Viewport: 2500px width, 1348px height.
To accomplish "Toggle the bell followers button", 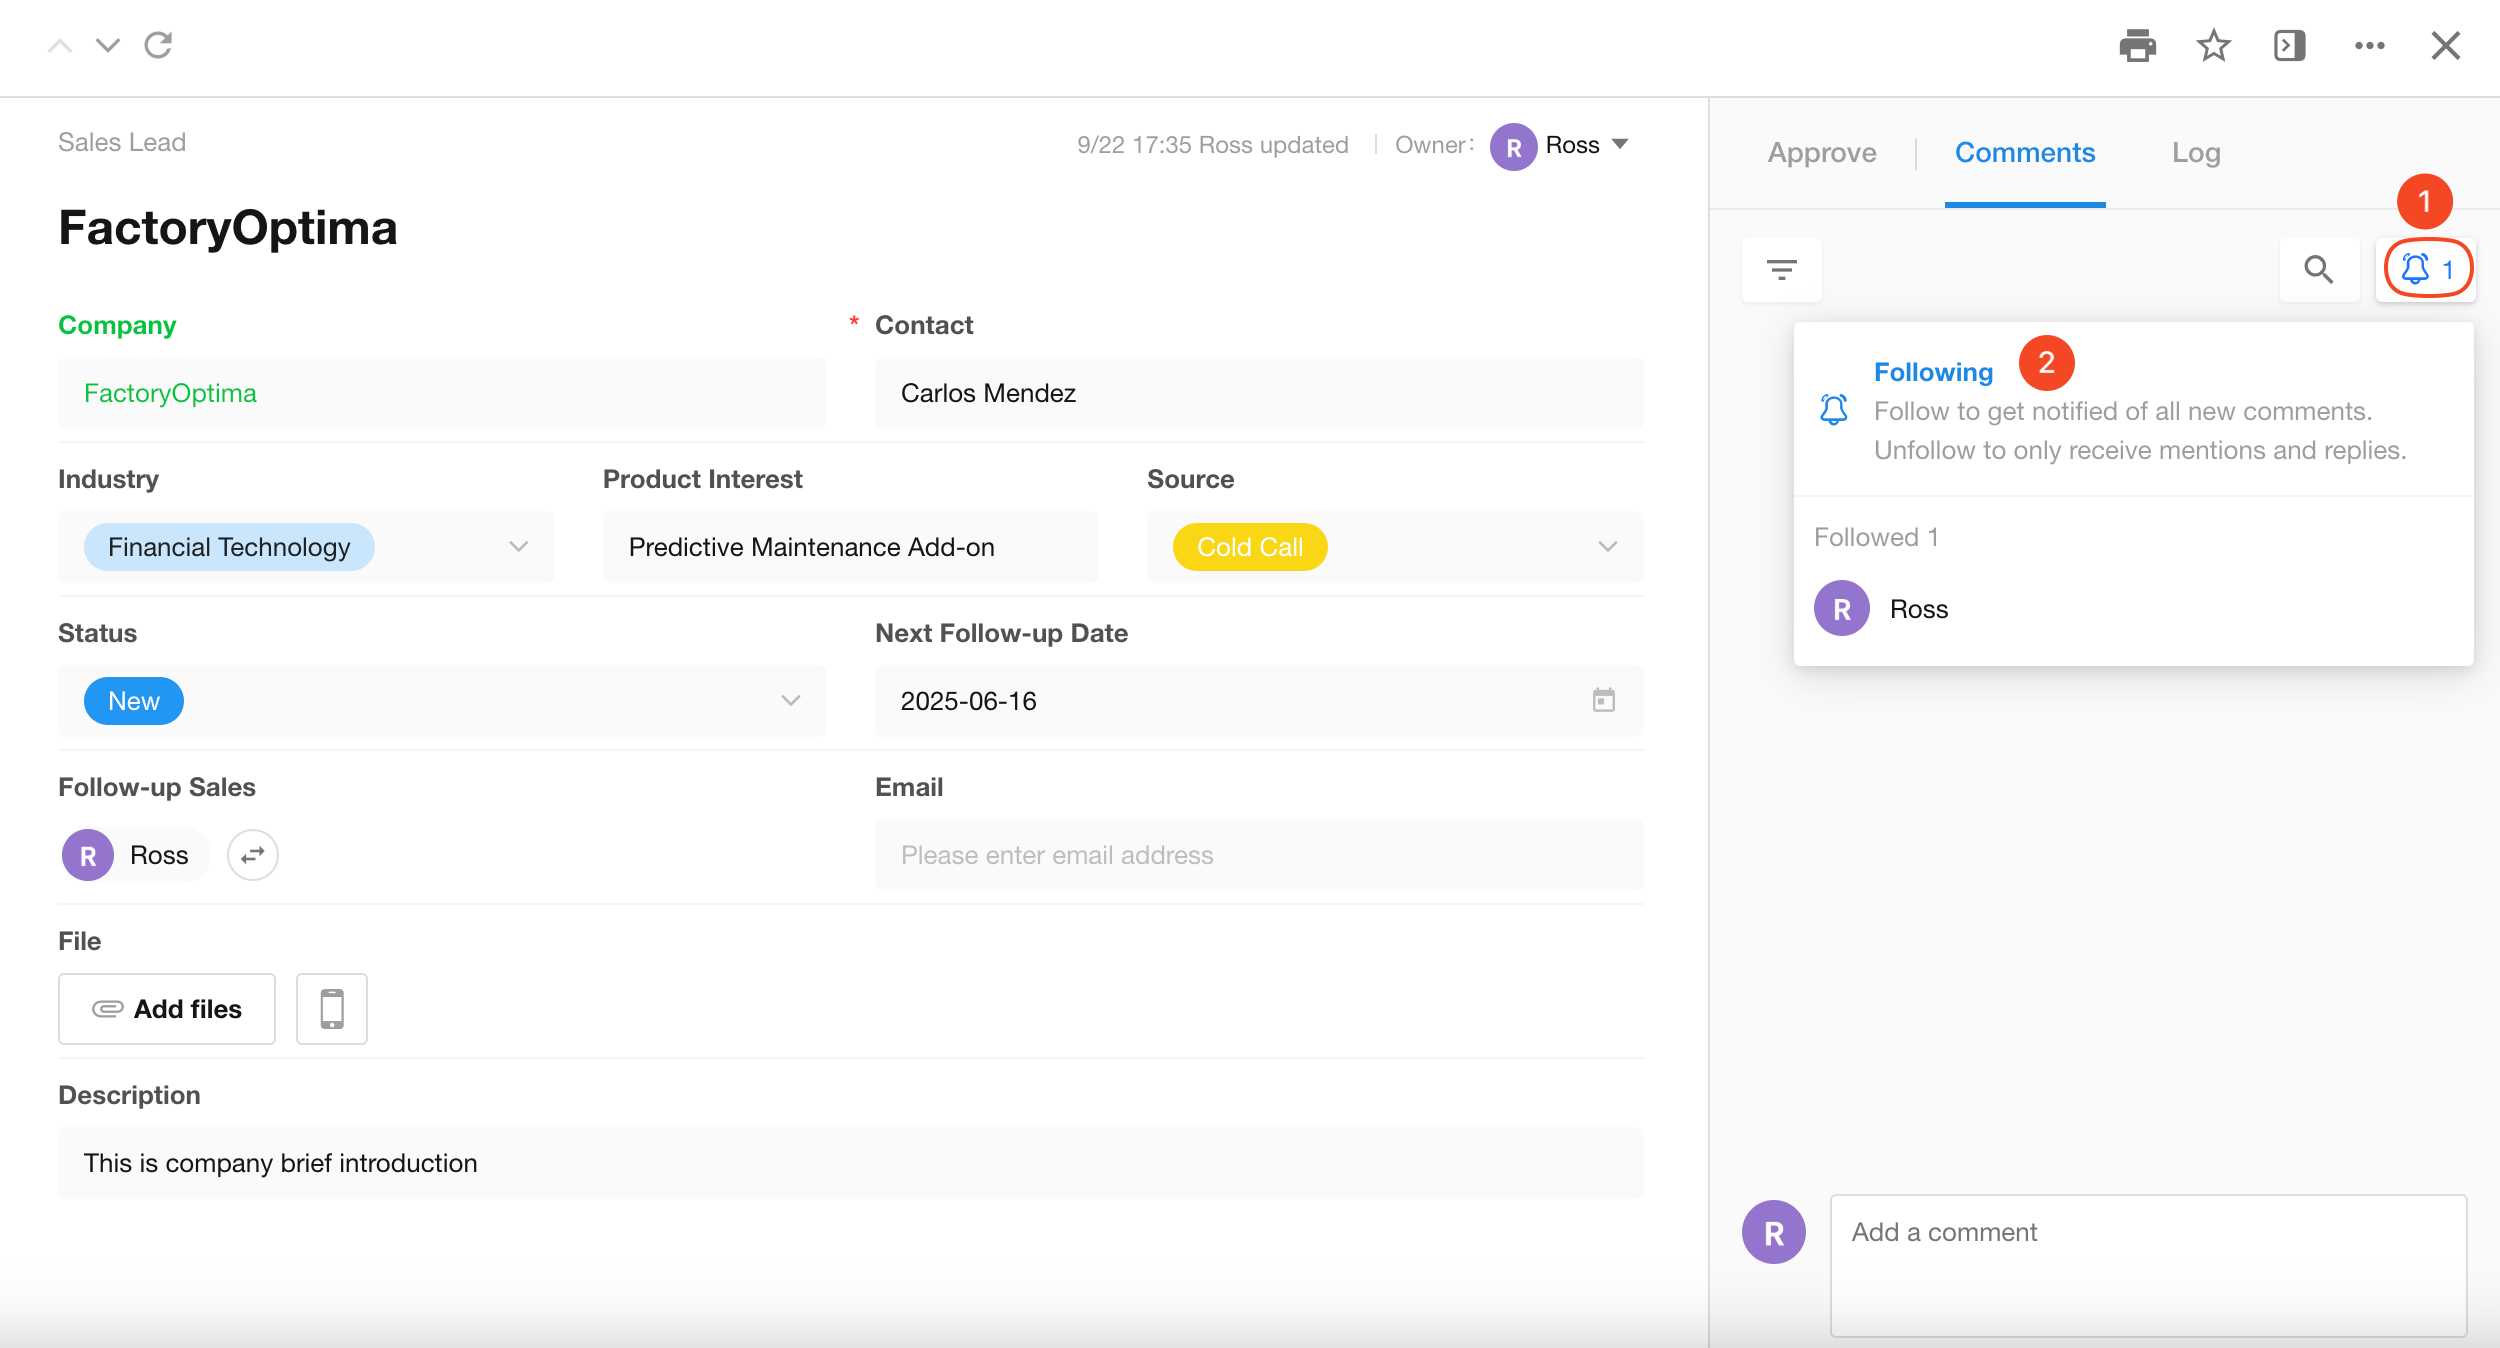I will point(2426,269).
